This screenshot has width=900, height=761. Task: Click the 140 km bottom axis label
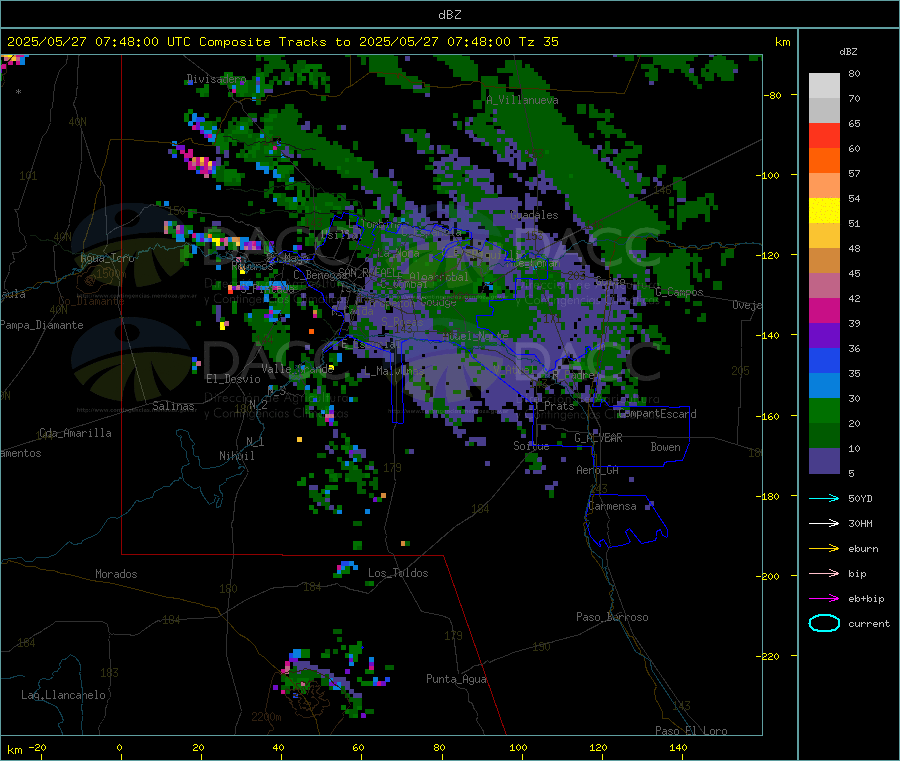pos(678,747)
